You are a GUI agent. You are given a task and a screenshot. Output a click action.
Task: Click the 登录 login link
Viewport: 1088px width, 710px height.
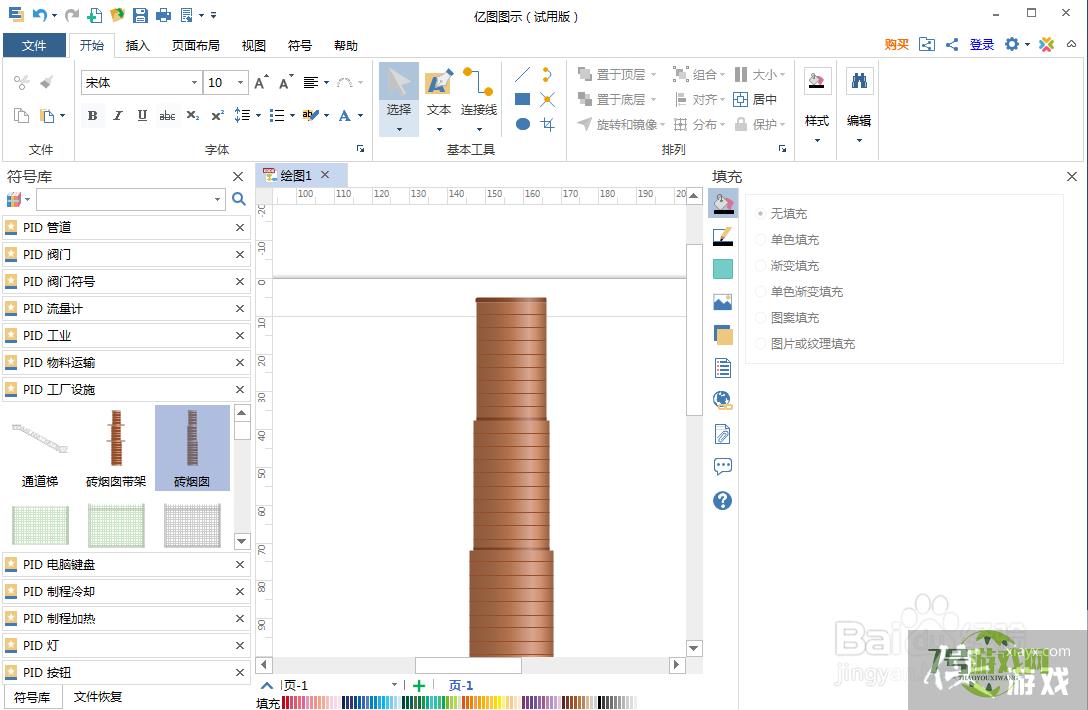coord(982,44)
